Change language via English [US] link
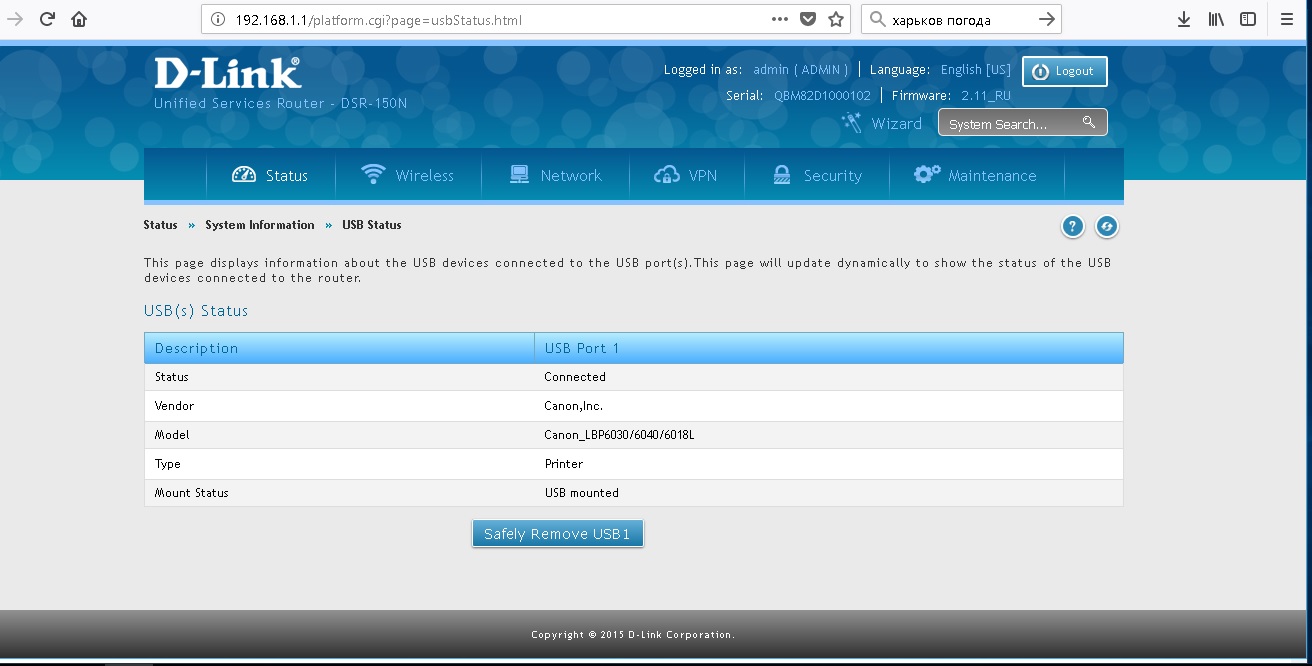 [x=975, y=70]
